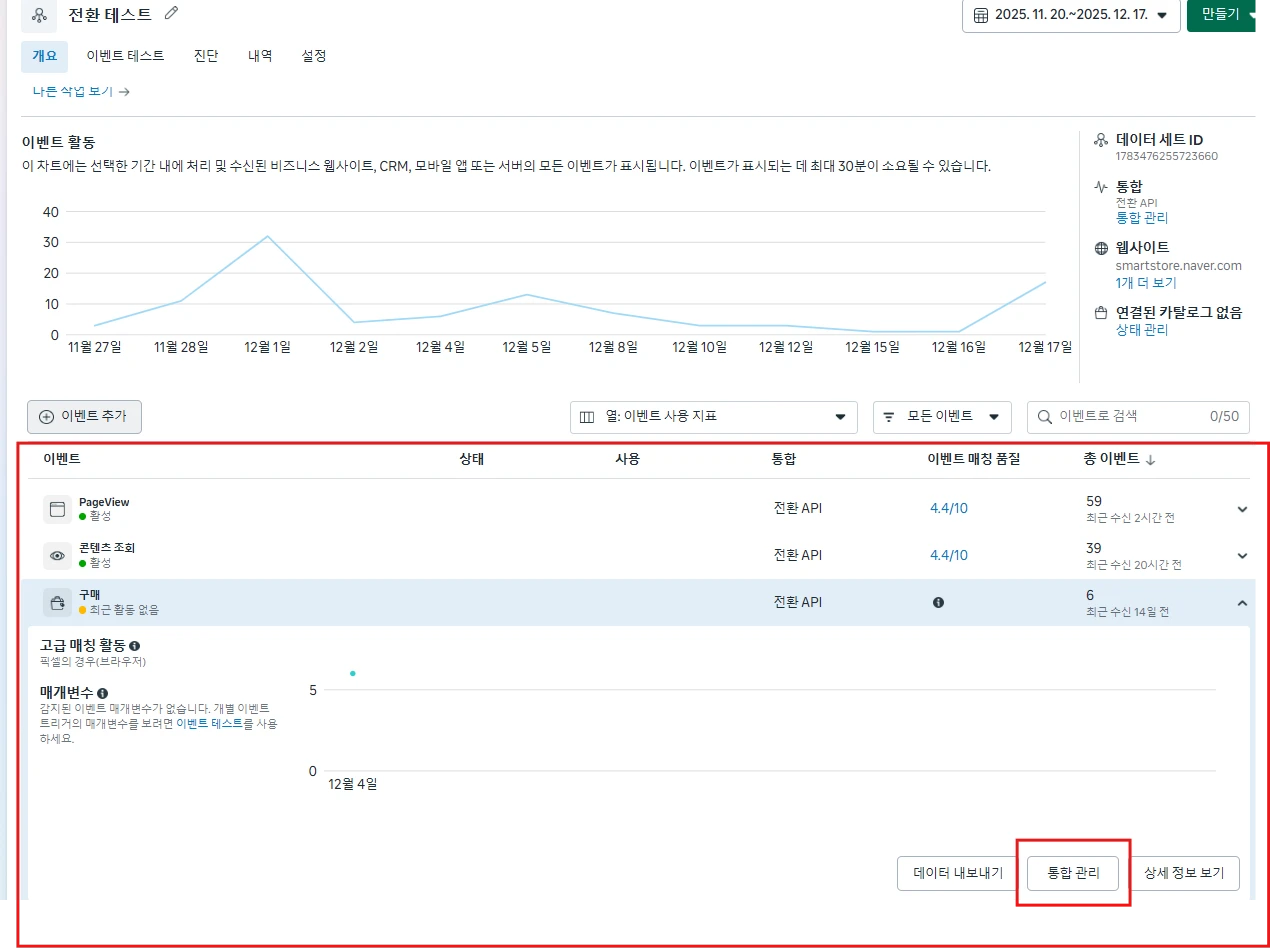Screen dimensions: 1270x949
Task: Click the 구매 purchase event icon
Action: click(57, 603)
